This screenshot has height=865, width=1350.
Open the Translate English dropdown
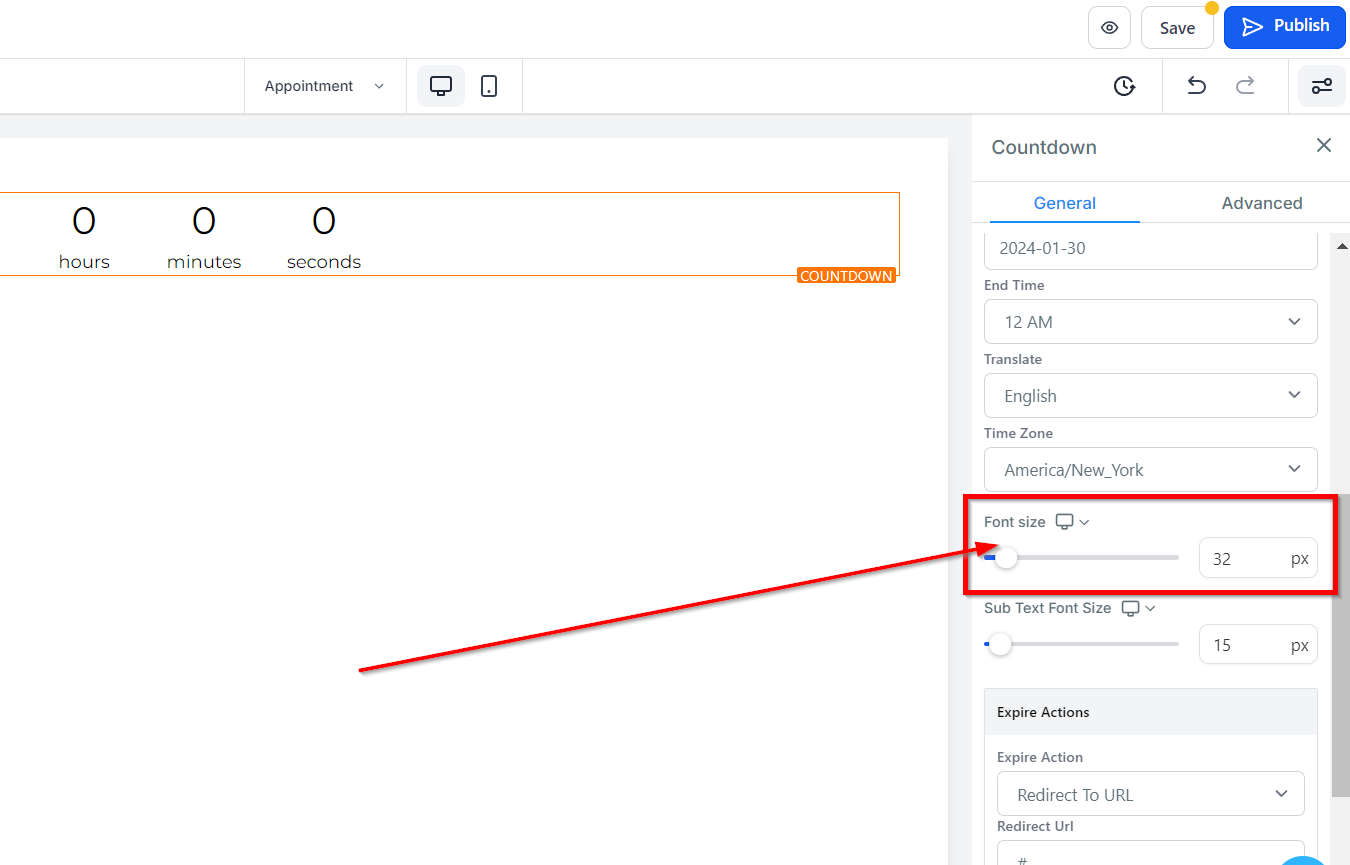click(1150, 396)
